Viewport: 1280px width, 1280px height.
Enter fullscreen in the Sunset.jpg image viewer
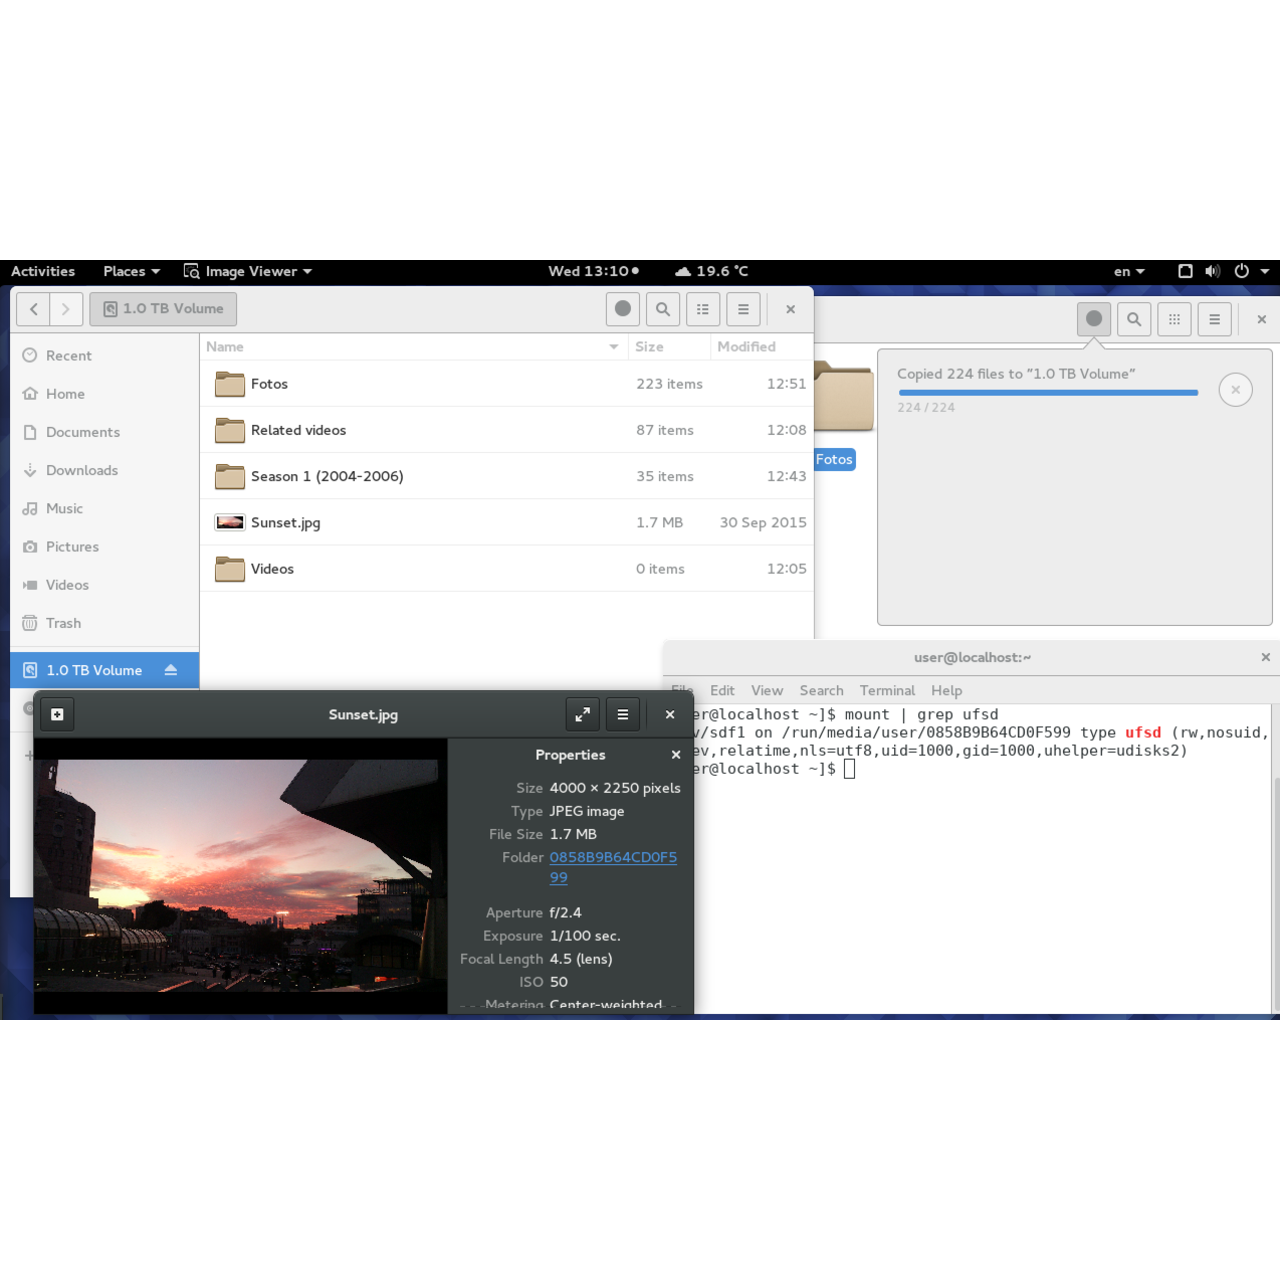point(582,714)
